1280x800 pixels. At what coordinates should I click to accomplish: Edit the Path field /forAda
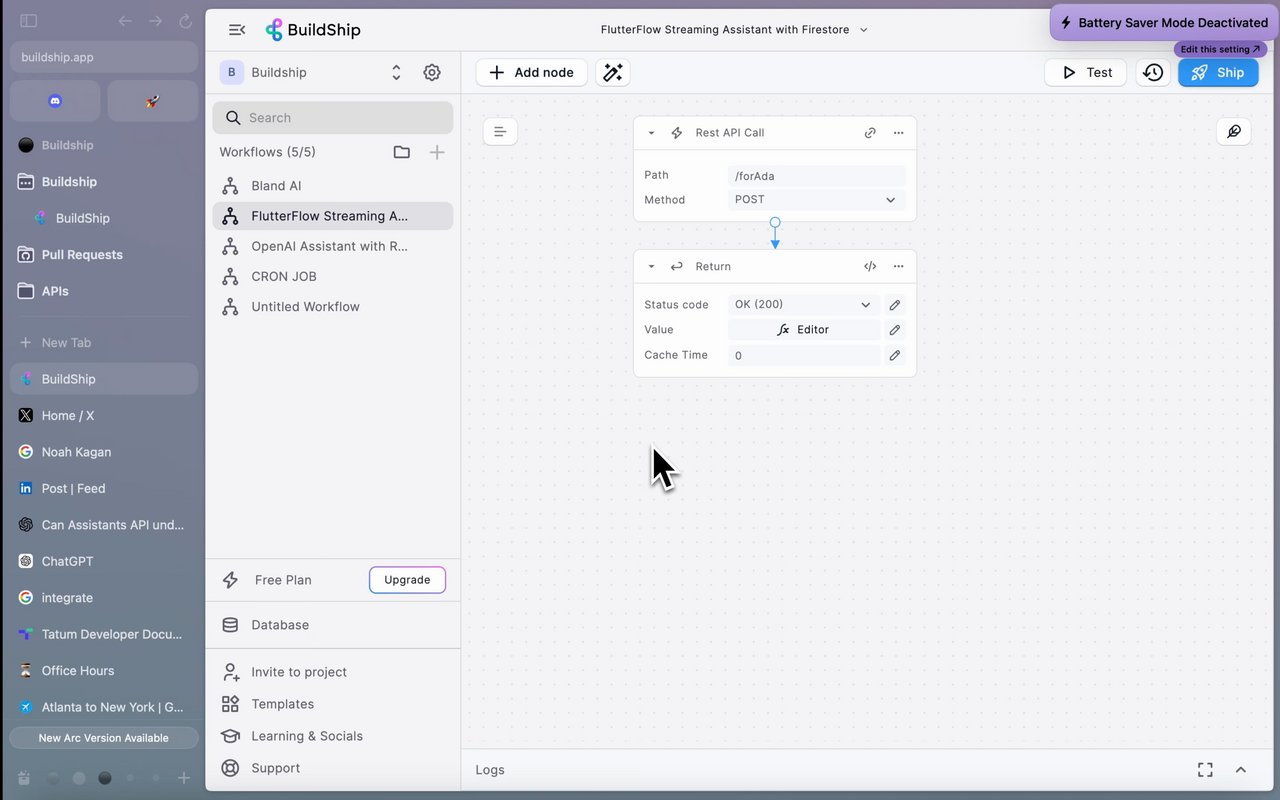coord(817,176)
